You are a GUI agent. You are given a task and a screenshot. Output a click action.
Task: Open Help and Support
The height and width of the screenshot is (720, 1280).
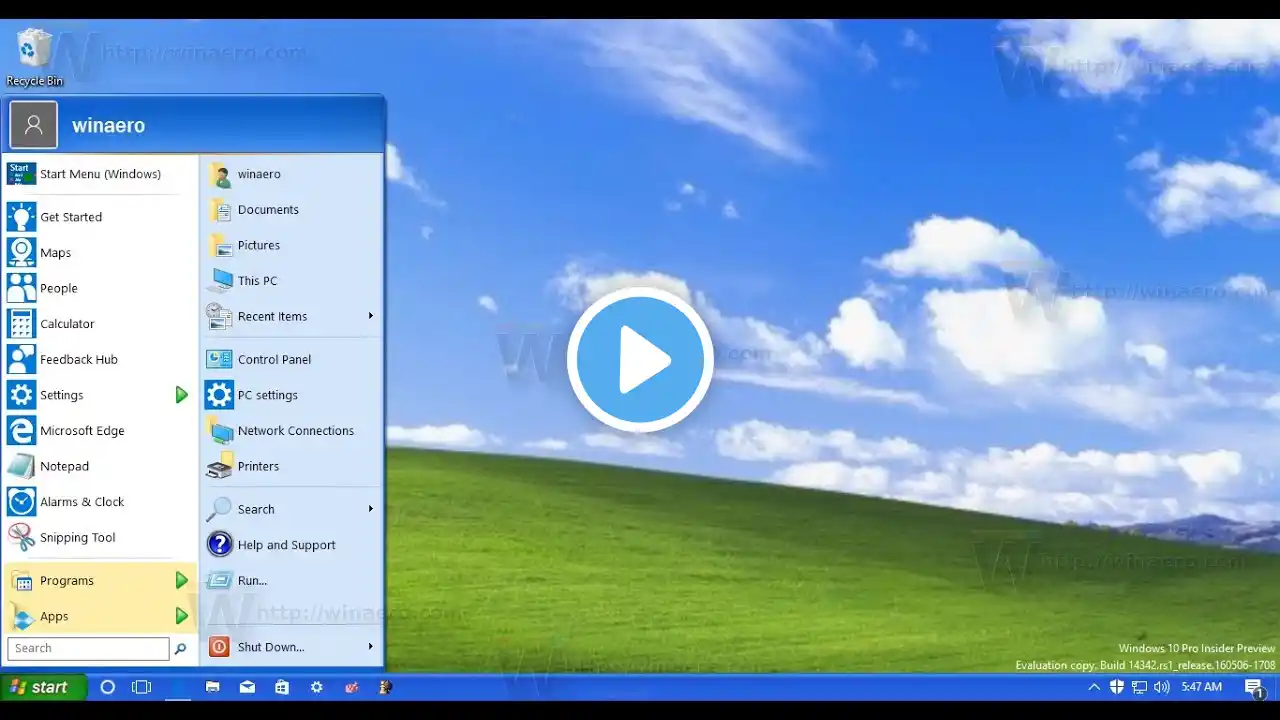(292, 545)
